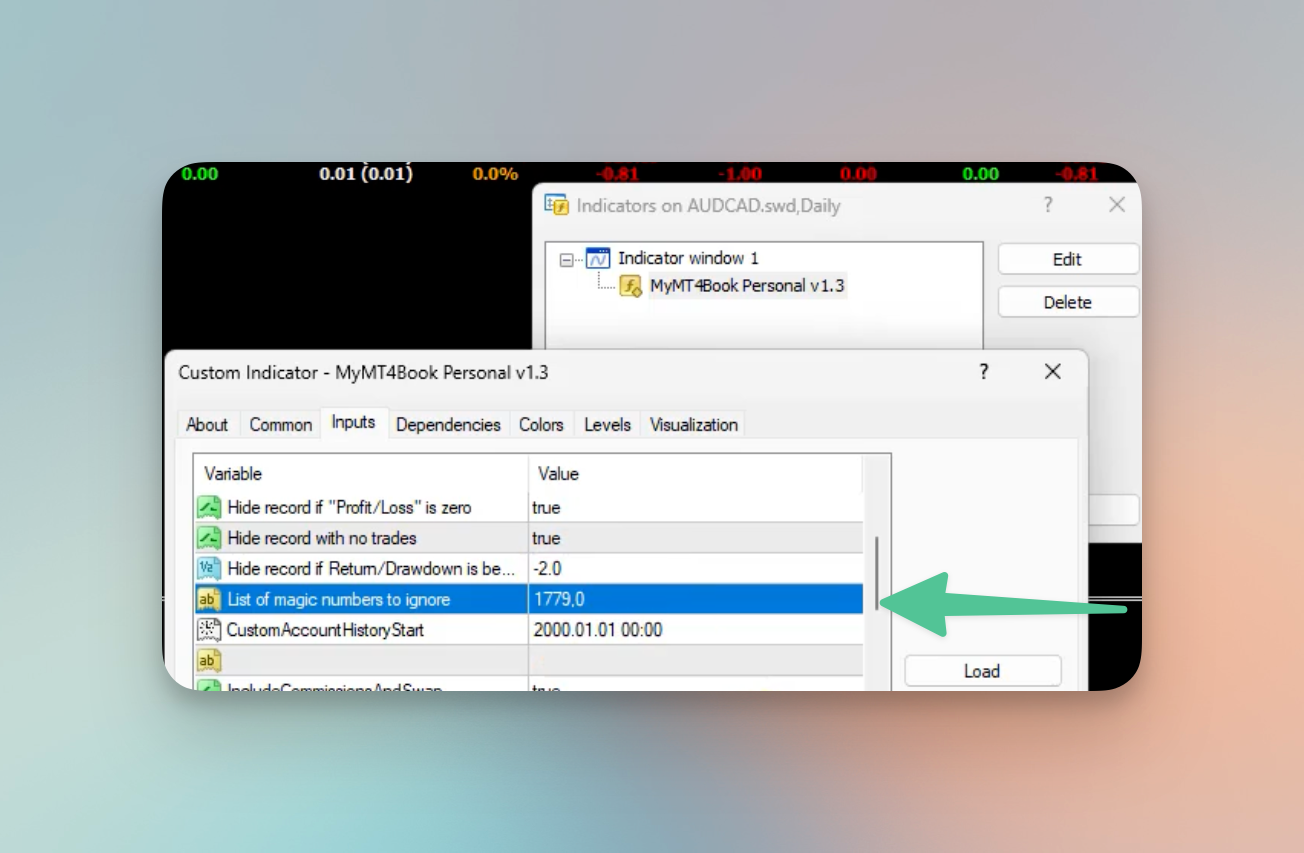Click the string icon for magic numbers row
This screenshot has width=1304, height=853.
[209, 600]
